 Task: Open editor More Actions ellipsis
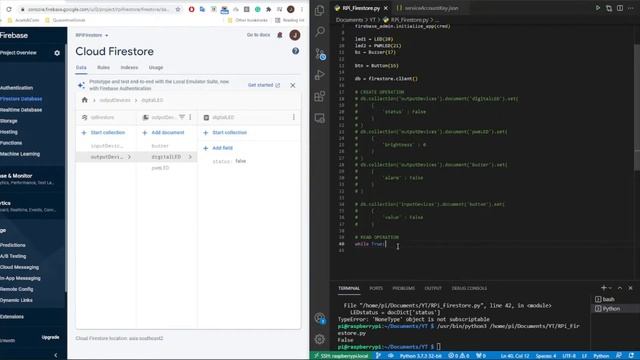coord(631,8)
